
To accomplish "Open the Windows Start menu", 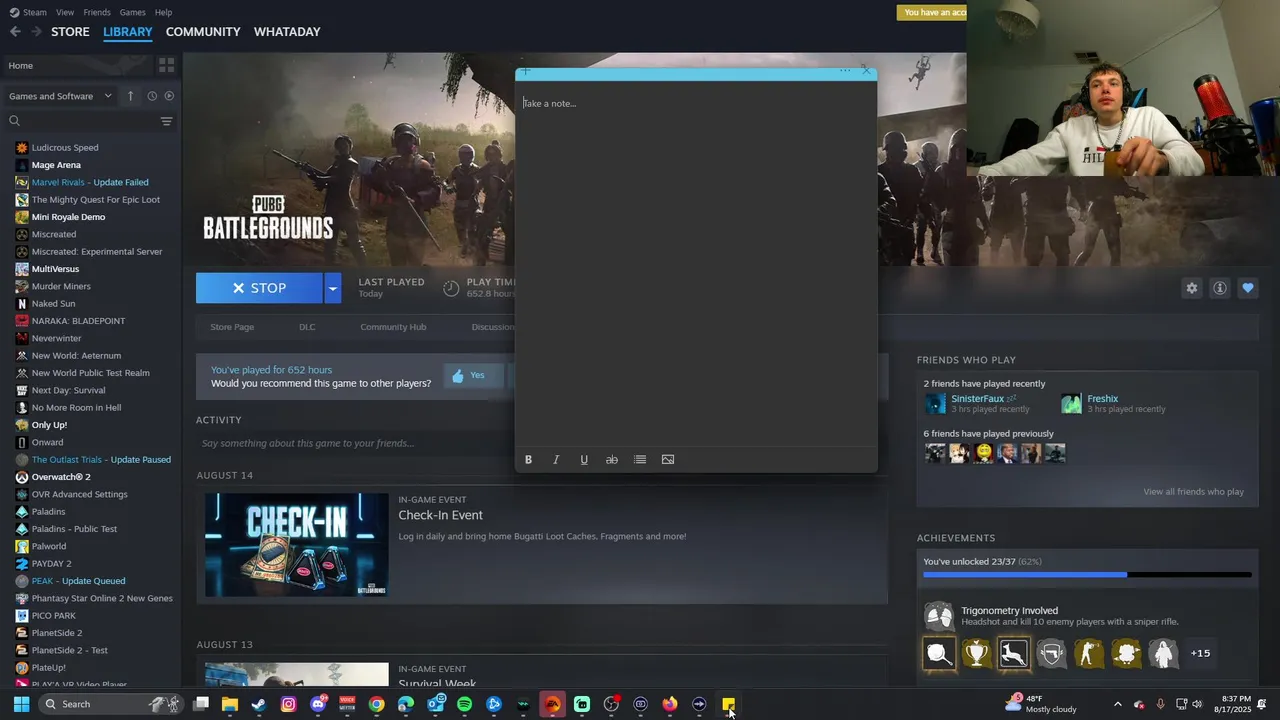I will (x=21, y=704).
